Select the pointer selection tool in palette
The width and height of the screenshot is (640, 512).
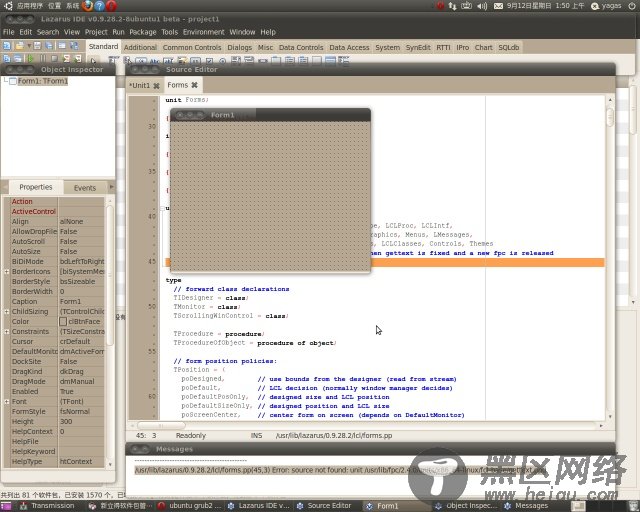click(93, 61)
